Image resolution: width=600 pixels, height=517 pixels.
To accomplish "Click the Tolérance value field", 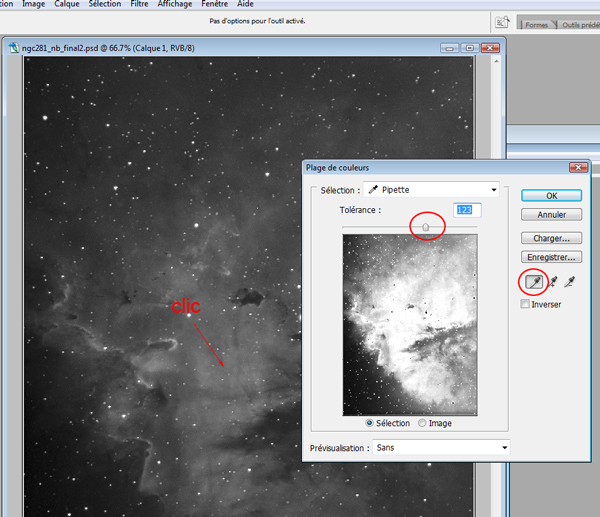I will coord(467,210).
